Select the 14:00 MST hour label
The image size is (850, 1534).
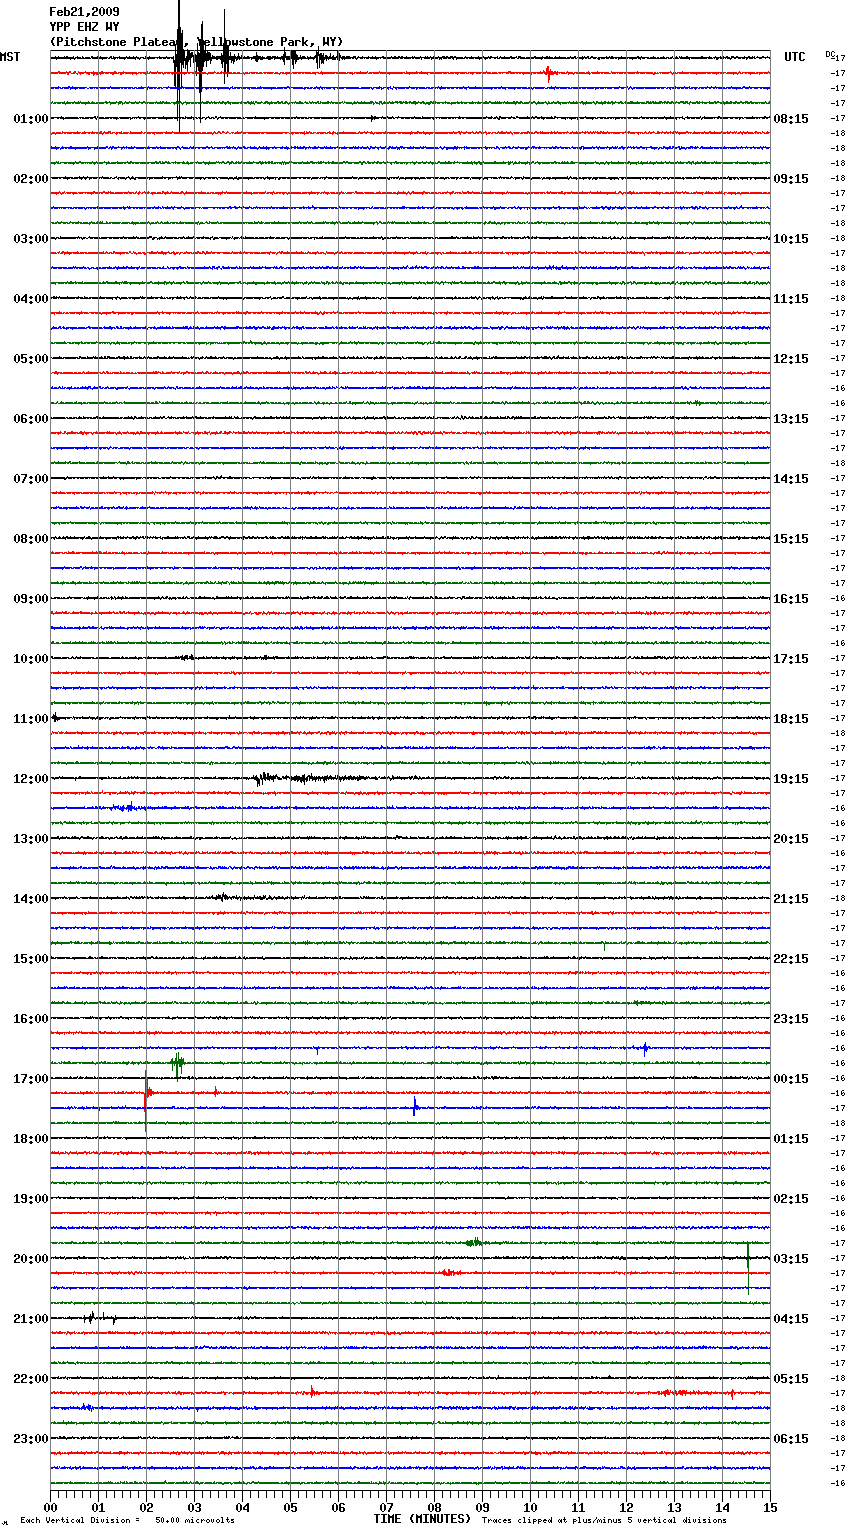(31, 899)
